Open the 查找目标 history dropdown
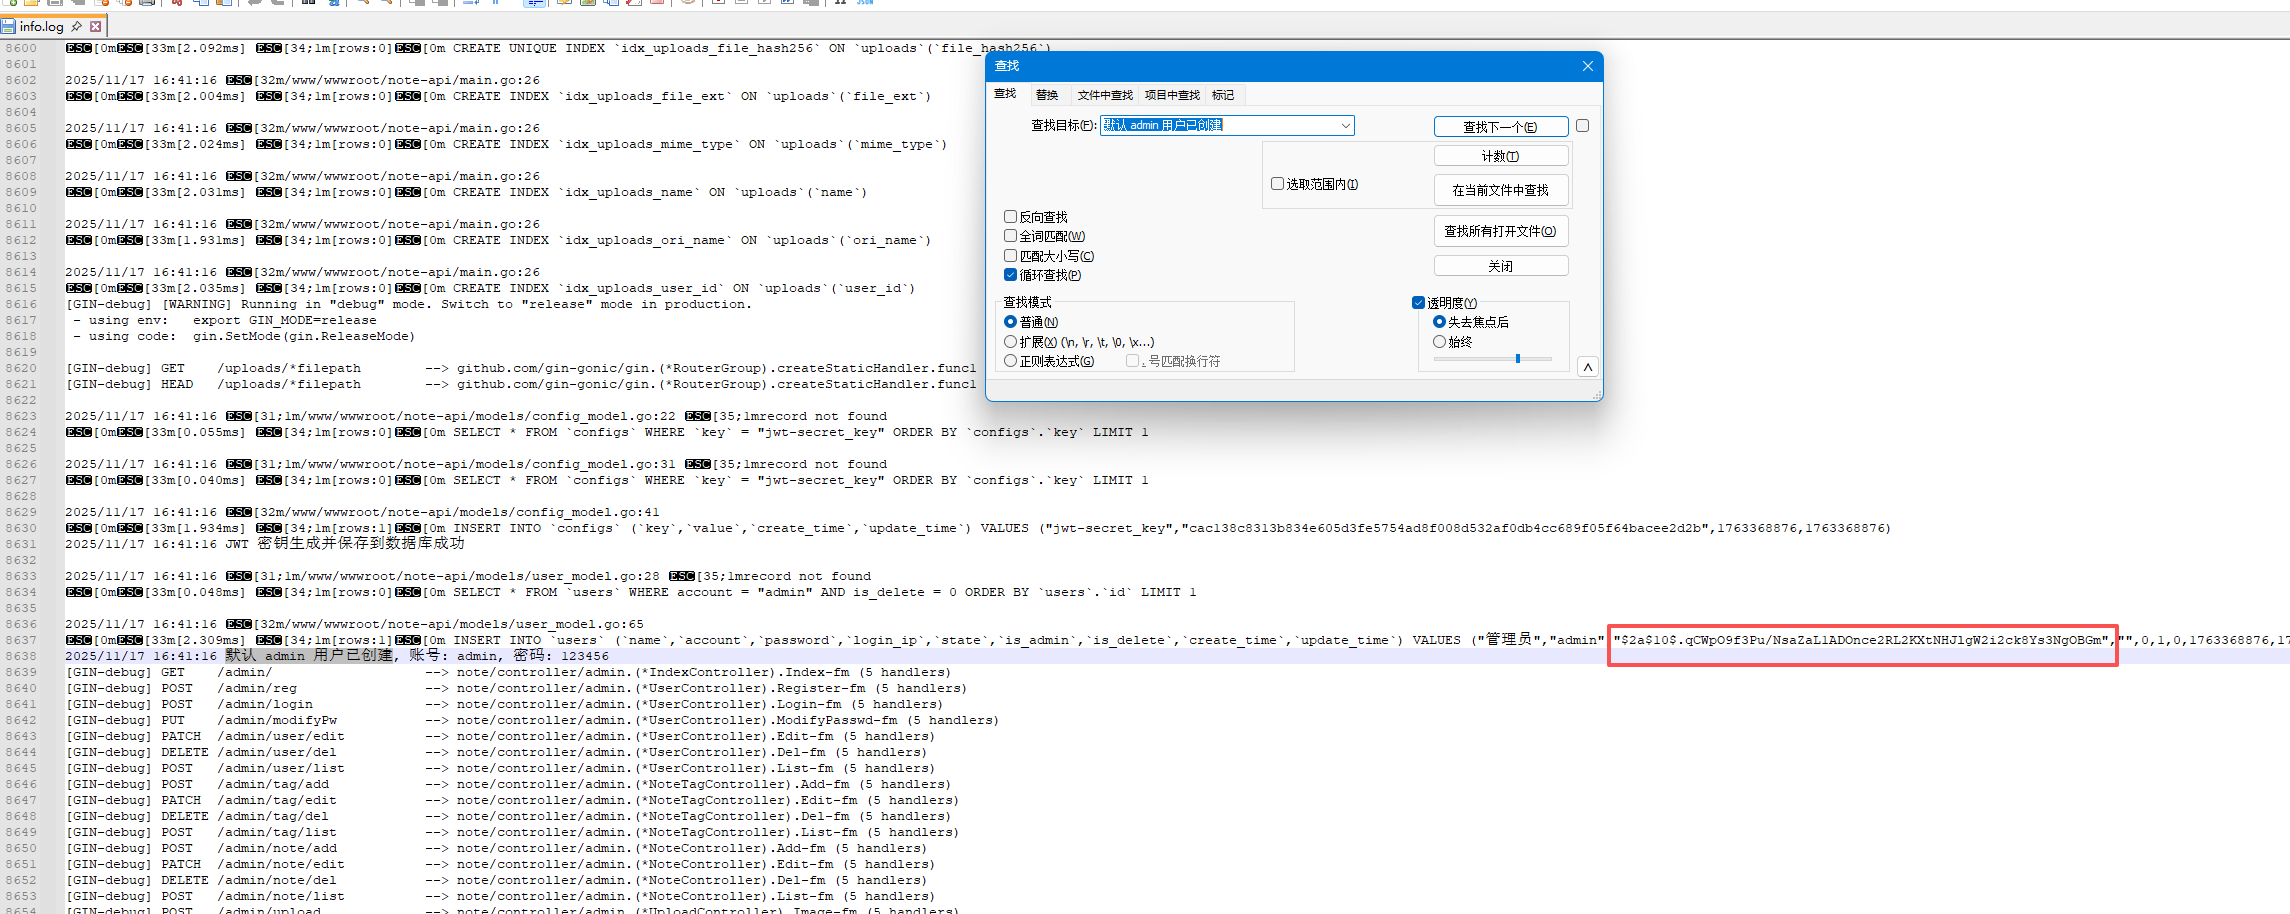This screenshot has width=2290, height=914. click(1345, 126)
